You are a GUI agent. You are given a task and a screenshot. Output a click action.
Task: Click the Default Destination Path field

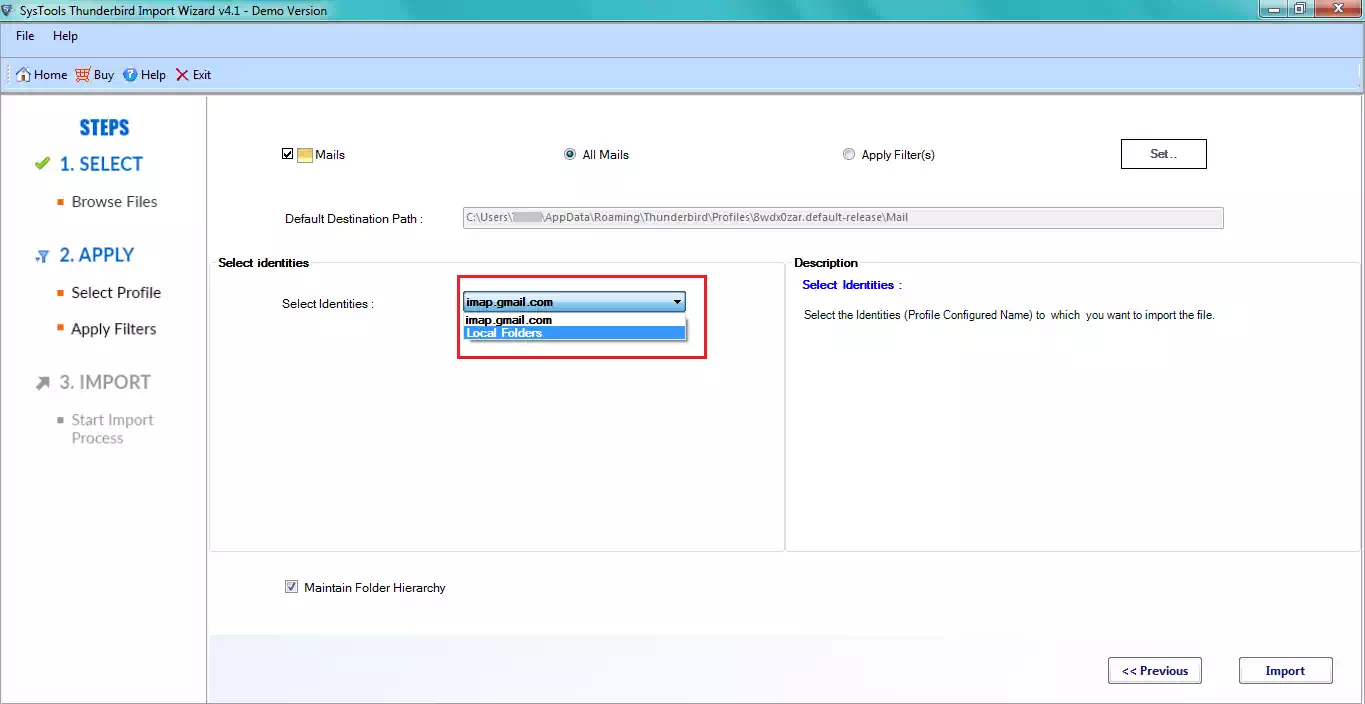click(843, 218)
